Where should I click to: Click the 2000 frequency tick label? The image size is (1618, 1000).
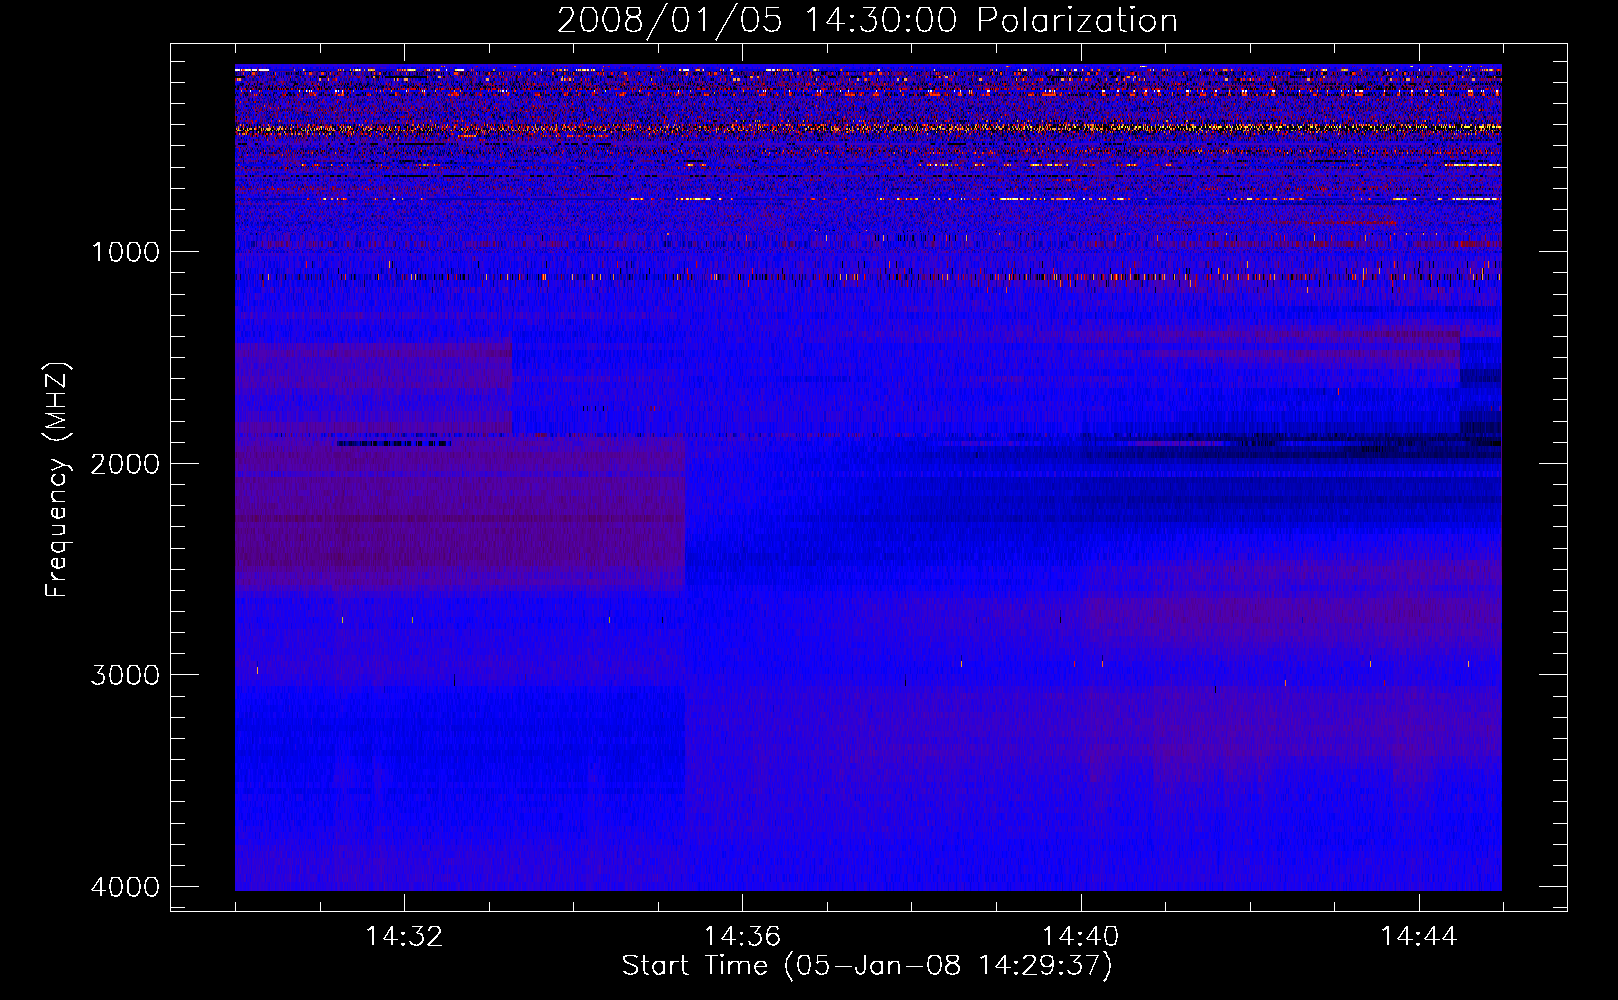(x=125, y=463)
